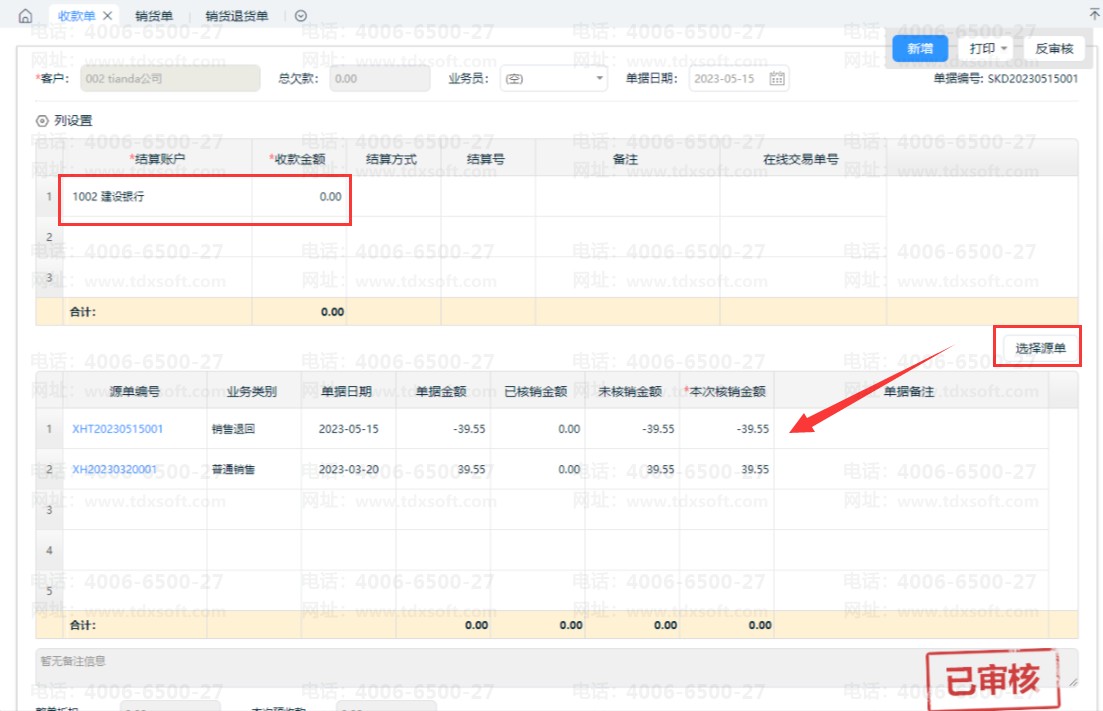The height and width of the screenshot is (711, 1103).
Task: Open the calendar date picker icon
Action: tap(776, 78)
